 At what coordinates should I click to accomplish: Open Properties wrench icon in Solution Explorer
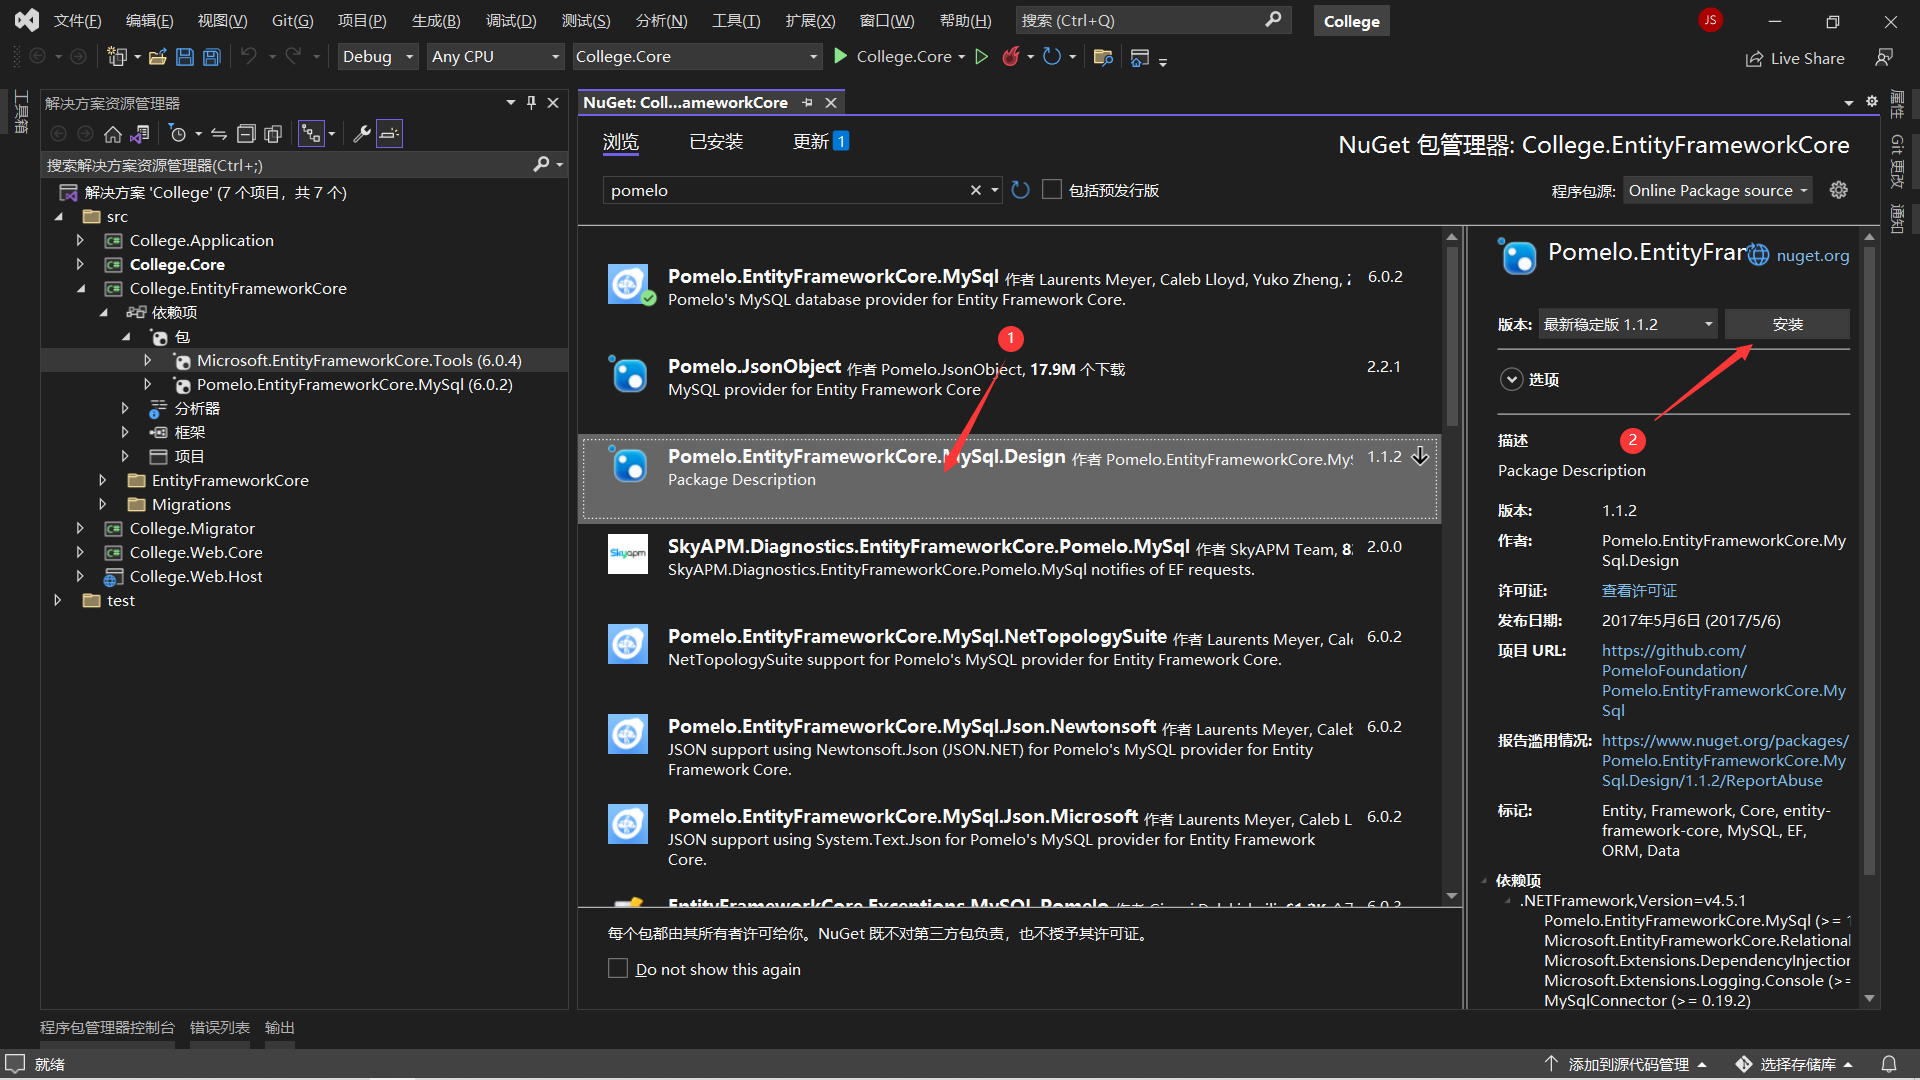(362, 134)
